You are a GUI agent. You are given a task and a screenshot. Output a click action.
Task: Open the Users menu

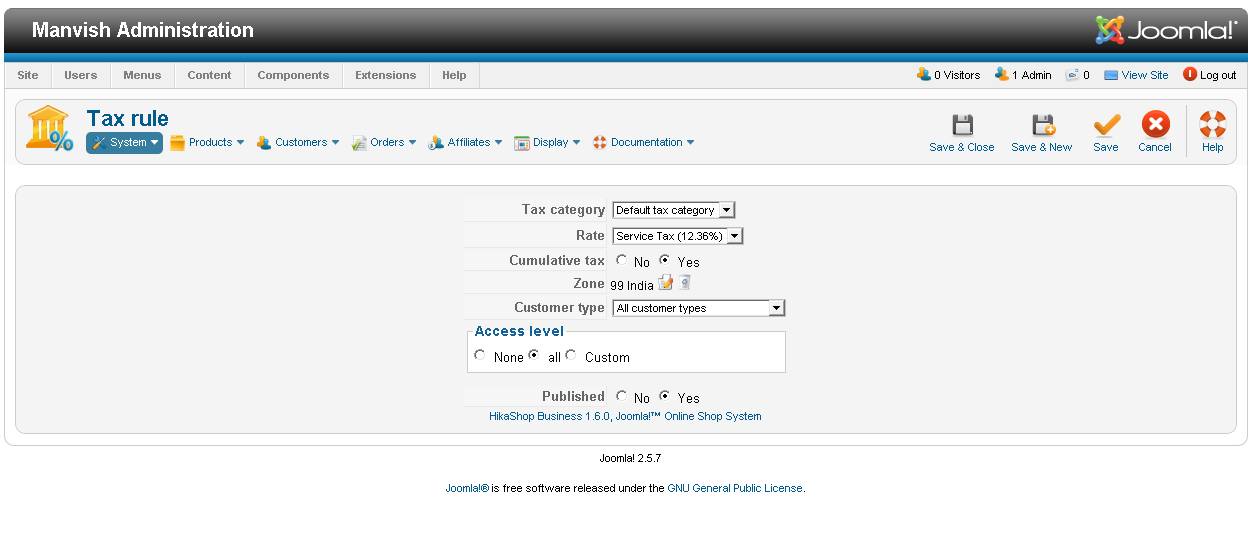[x=81, y=75]
